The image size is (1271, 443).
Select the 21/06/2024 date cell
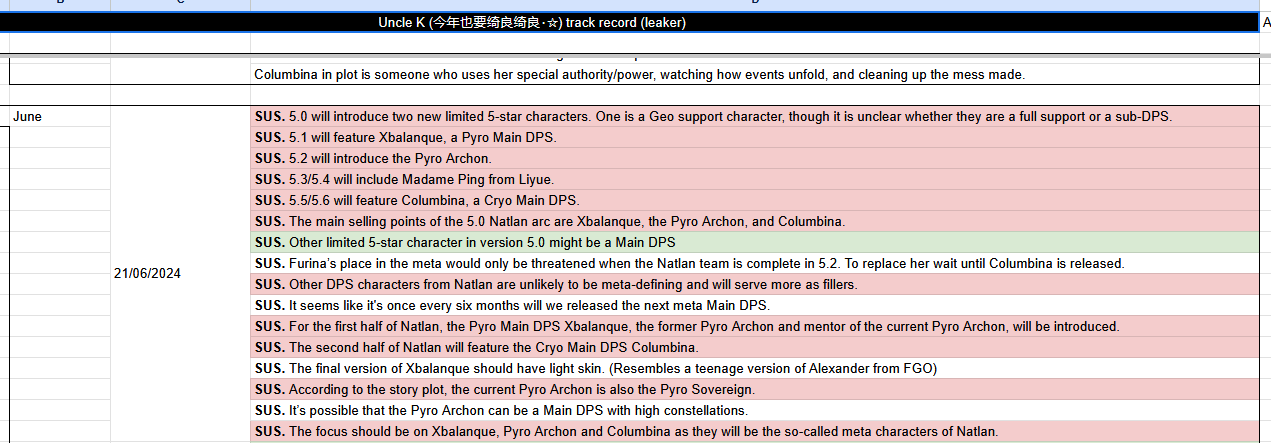coord(180,273)
